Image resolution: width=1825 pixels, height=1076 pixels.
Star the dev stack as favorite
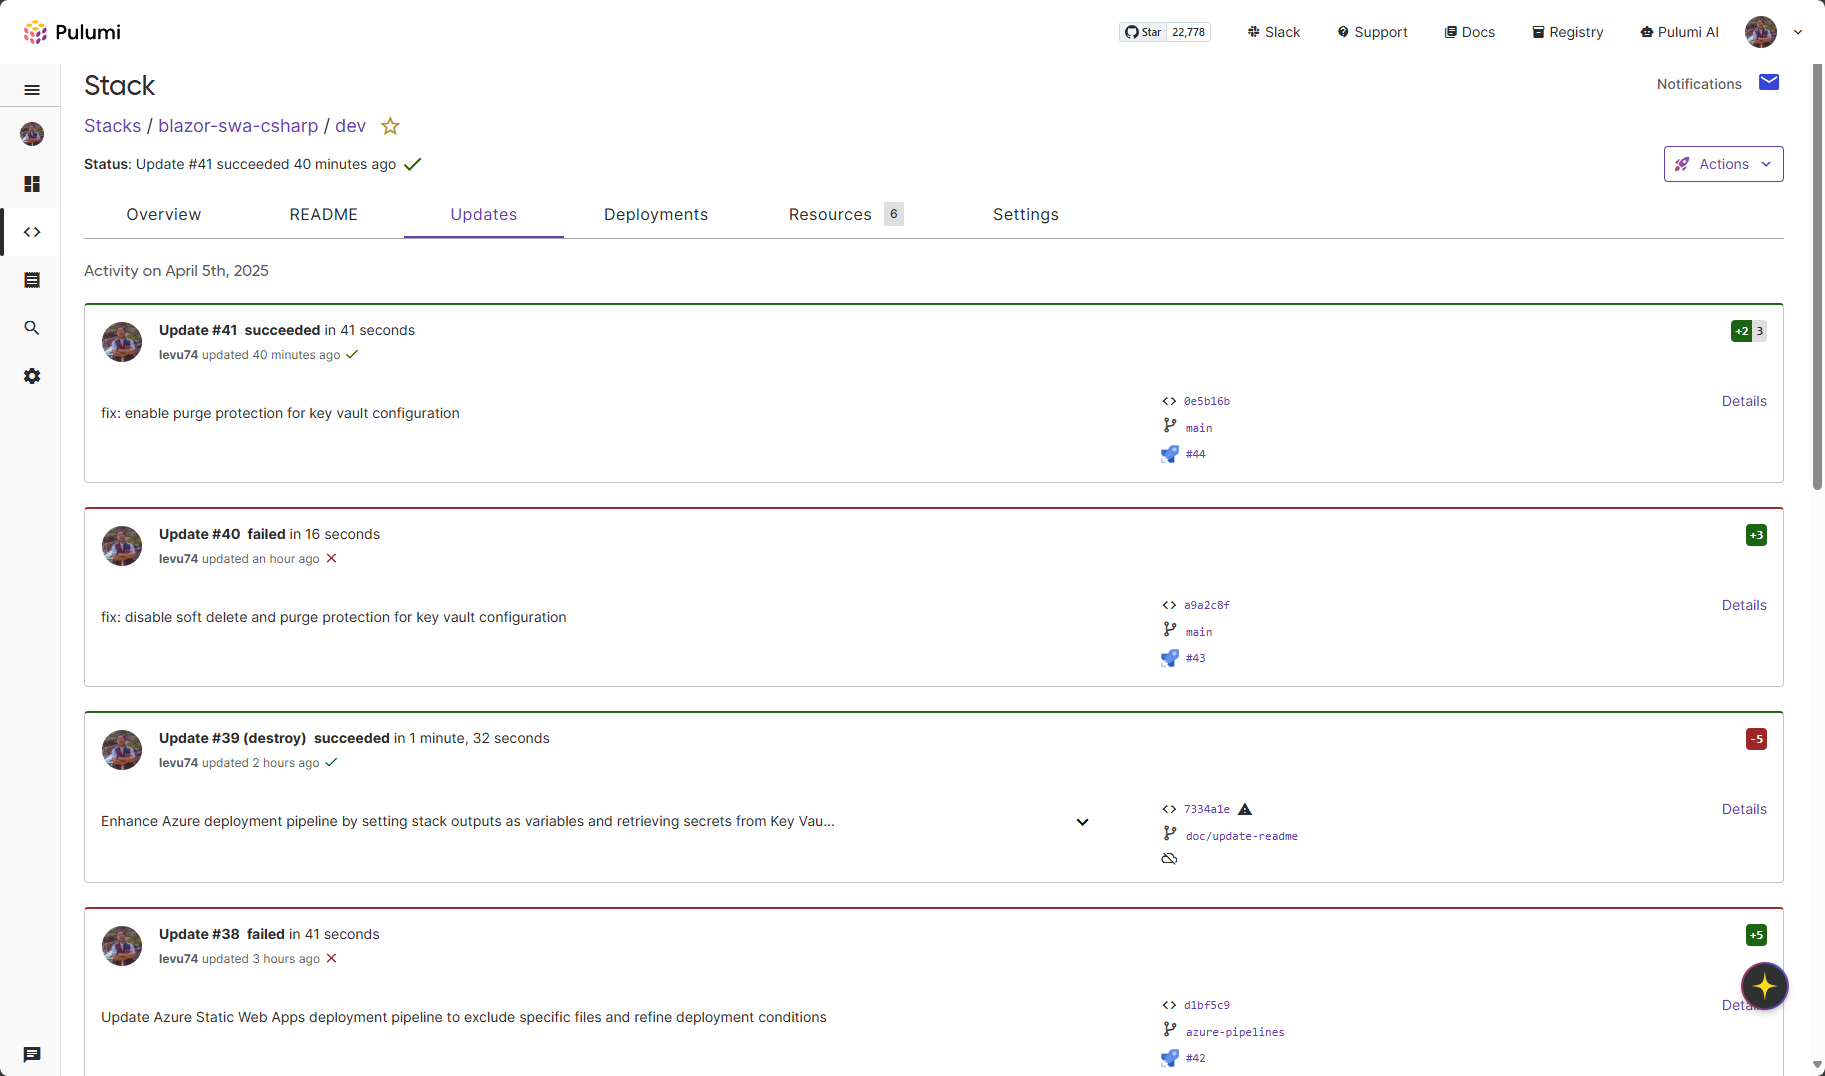390,126
